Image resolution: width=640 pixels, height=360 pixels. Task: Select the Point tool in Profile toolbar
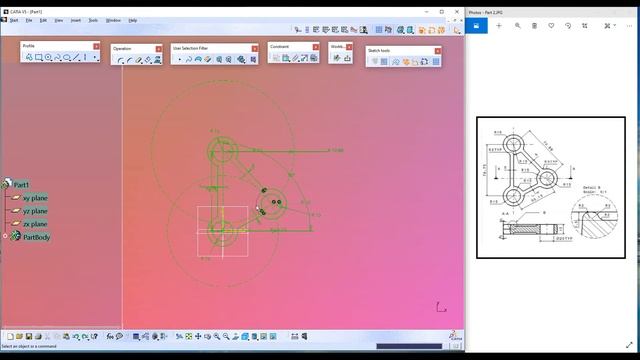tap(94, 58)
